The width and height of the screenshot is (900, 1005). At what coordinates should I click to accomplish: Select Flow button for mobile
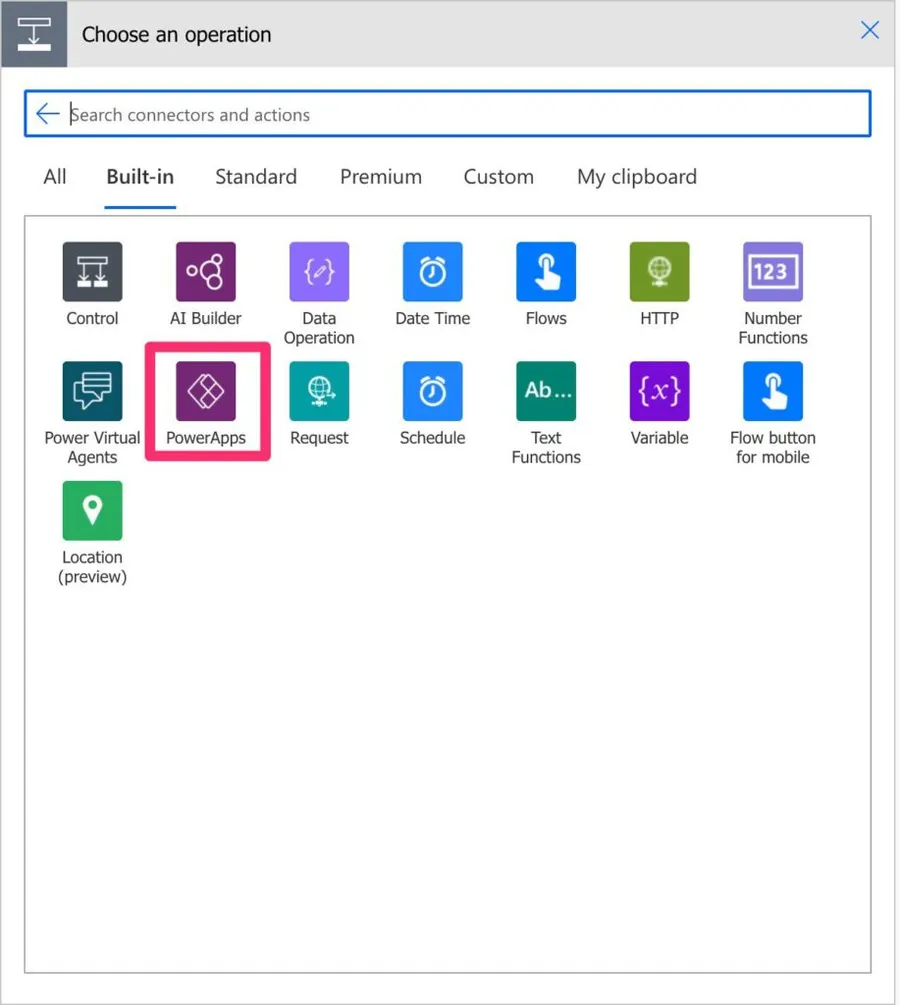coord(772,391)
